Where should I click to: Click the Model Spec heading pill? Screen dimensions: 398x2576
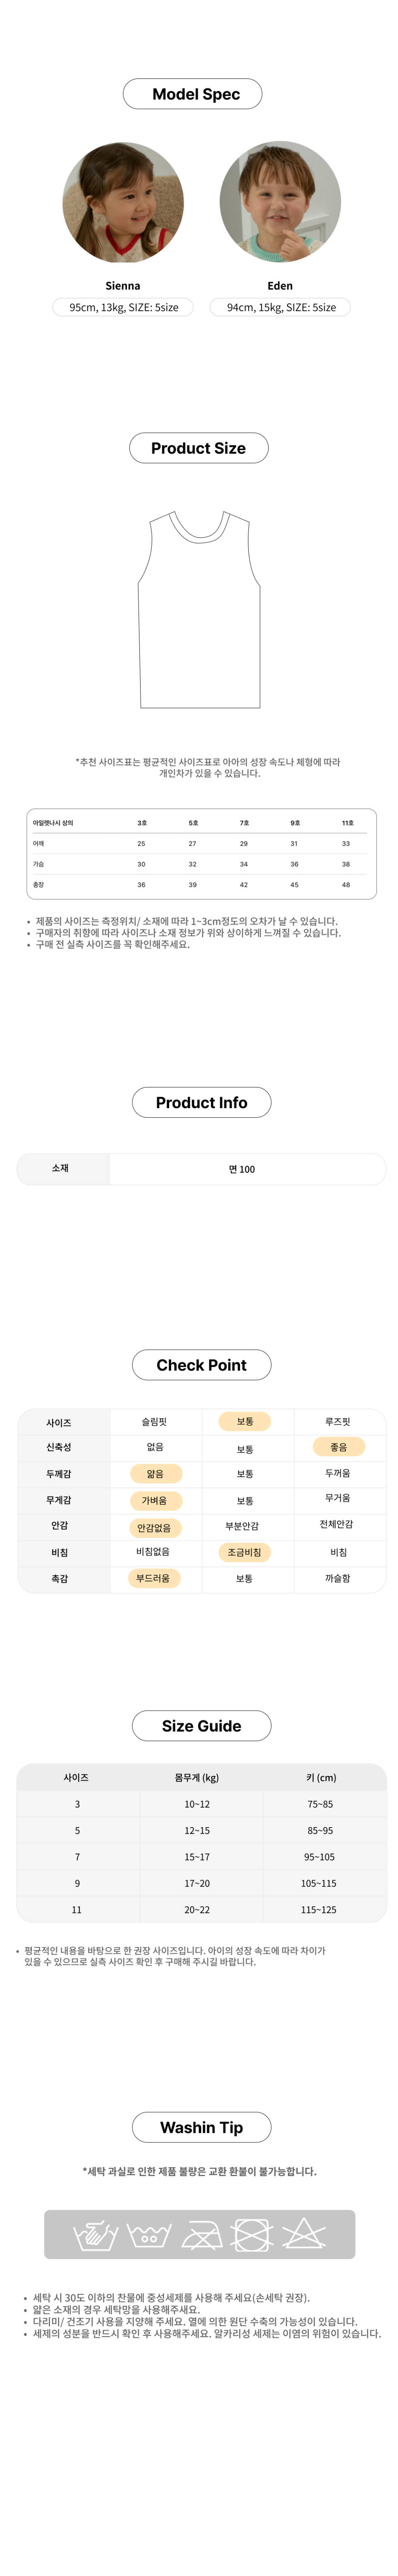click(x=193, y=94)
